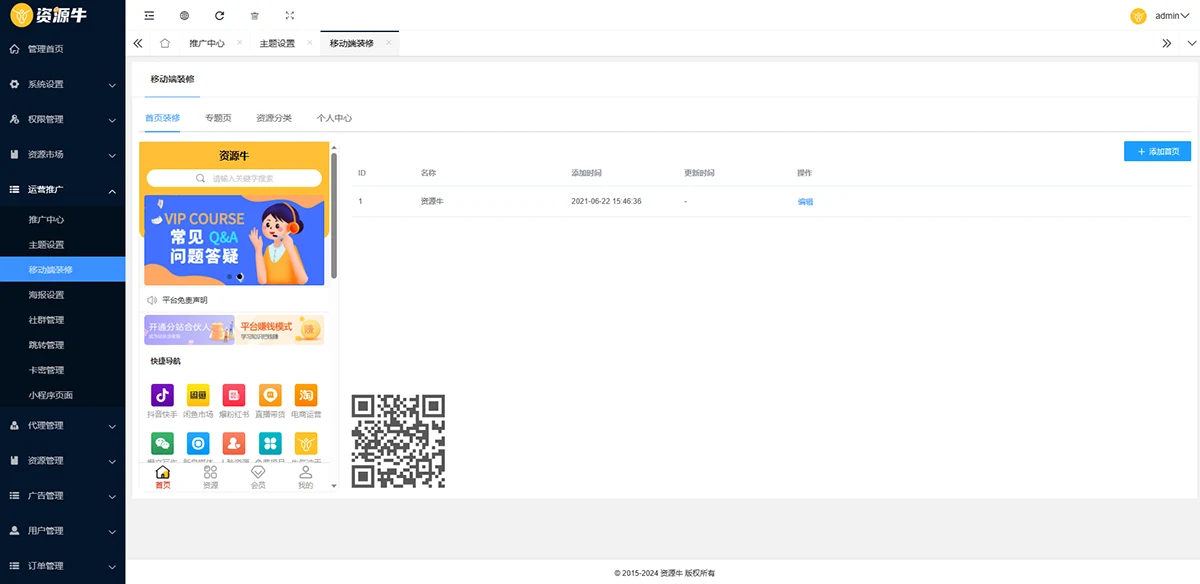Image resolution: width=1200 pixels, height=584 pixels.
Task: Click the trash icon in top toolbar
Action: click(254, 16)
